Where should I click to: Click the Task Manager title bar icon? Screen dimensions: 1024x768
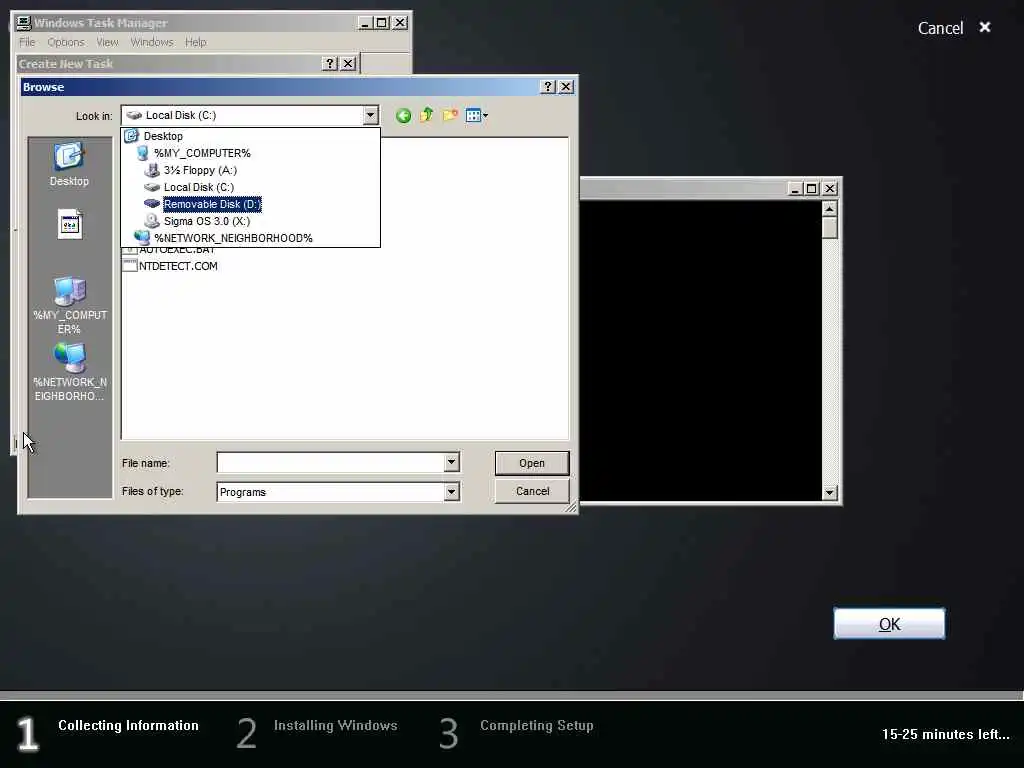pos(24,23)
